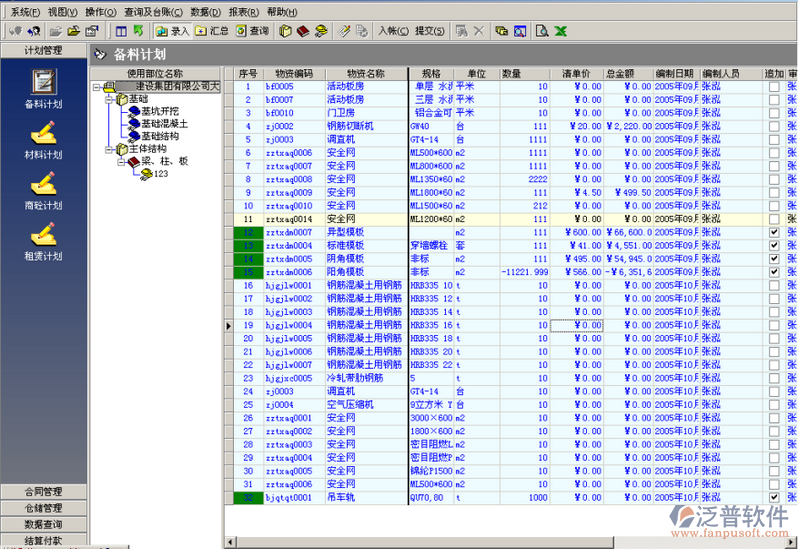Click the 入帐 button

pyautogui.click(x=393, y=31)
